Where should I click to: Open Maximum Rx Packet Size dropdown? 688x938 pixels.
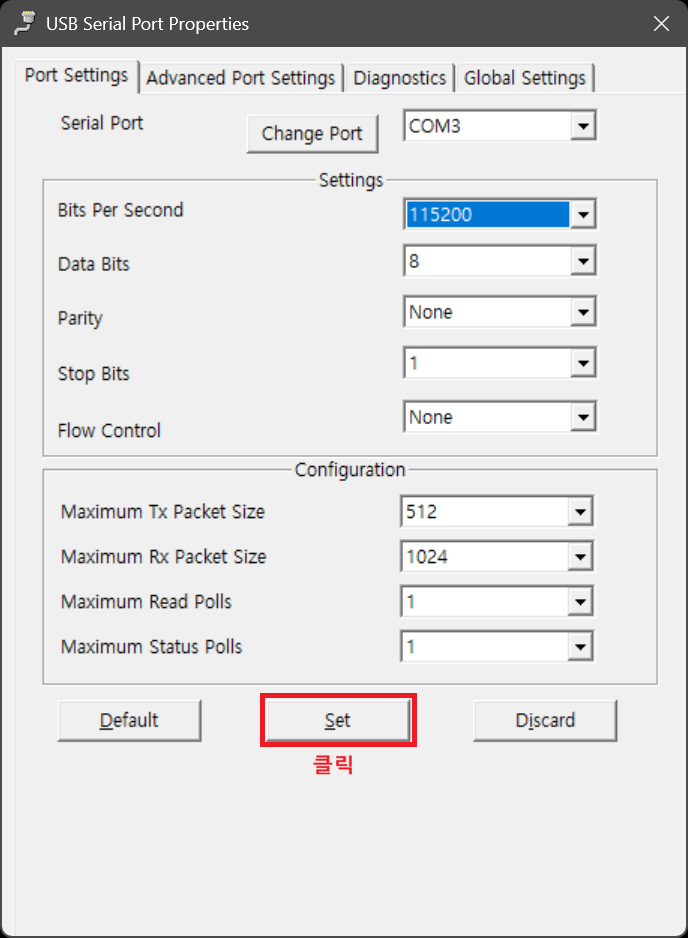pos(579,557)
